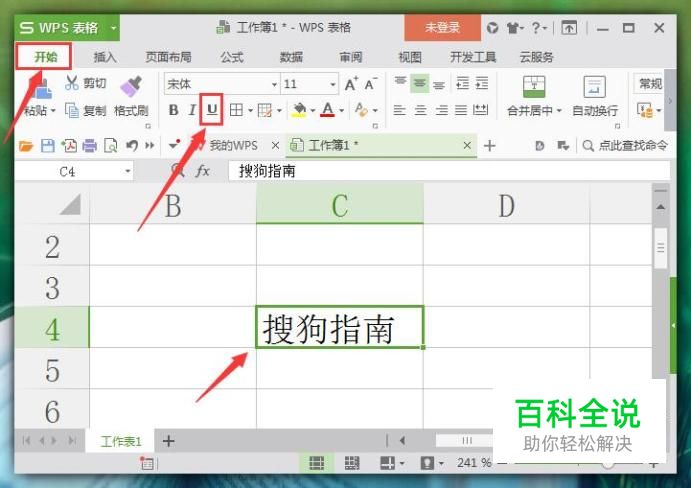This screenshot has height=488, width=691.
Task: Click the plus to add new document tab
Action: tap(490, 145)
